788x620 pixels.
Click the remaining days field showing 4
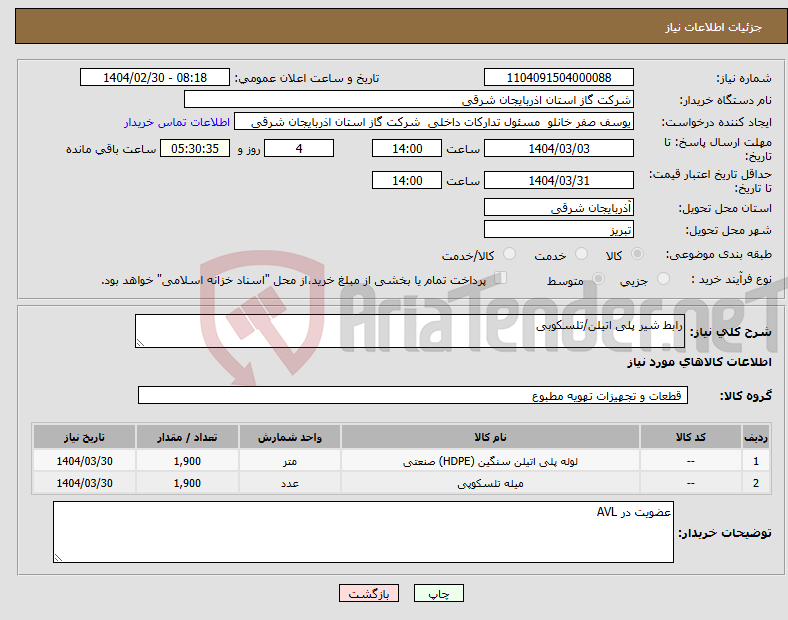pyautogui.click(x=299, y=148)
